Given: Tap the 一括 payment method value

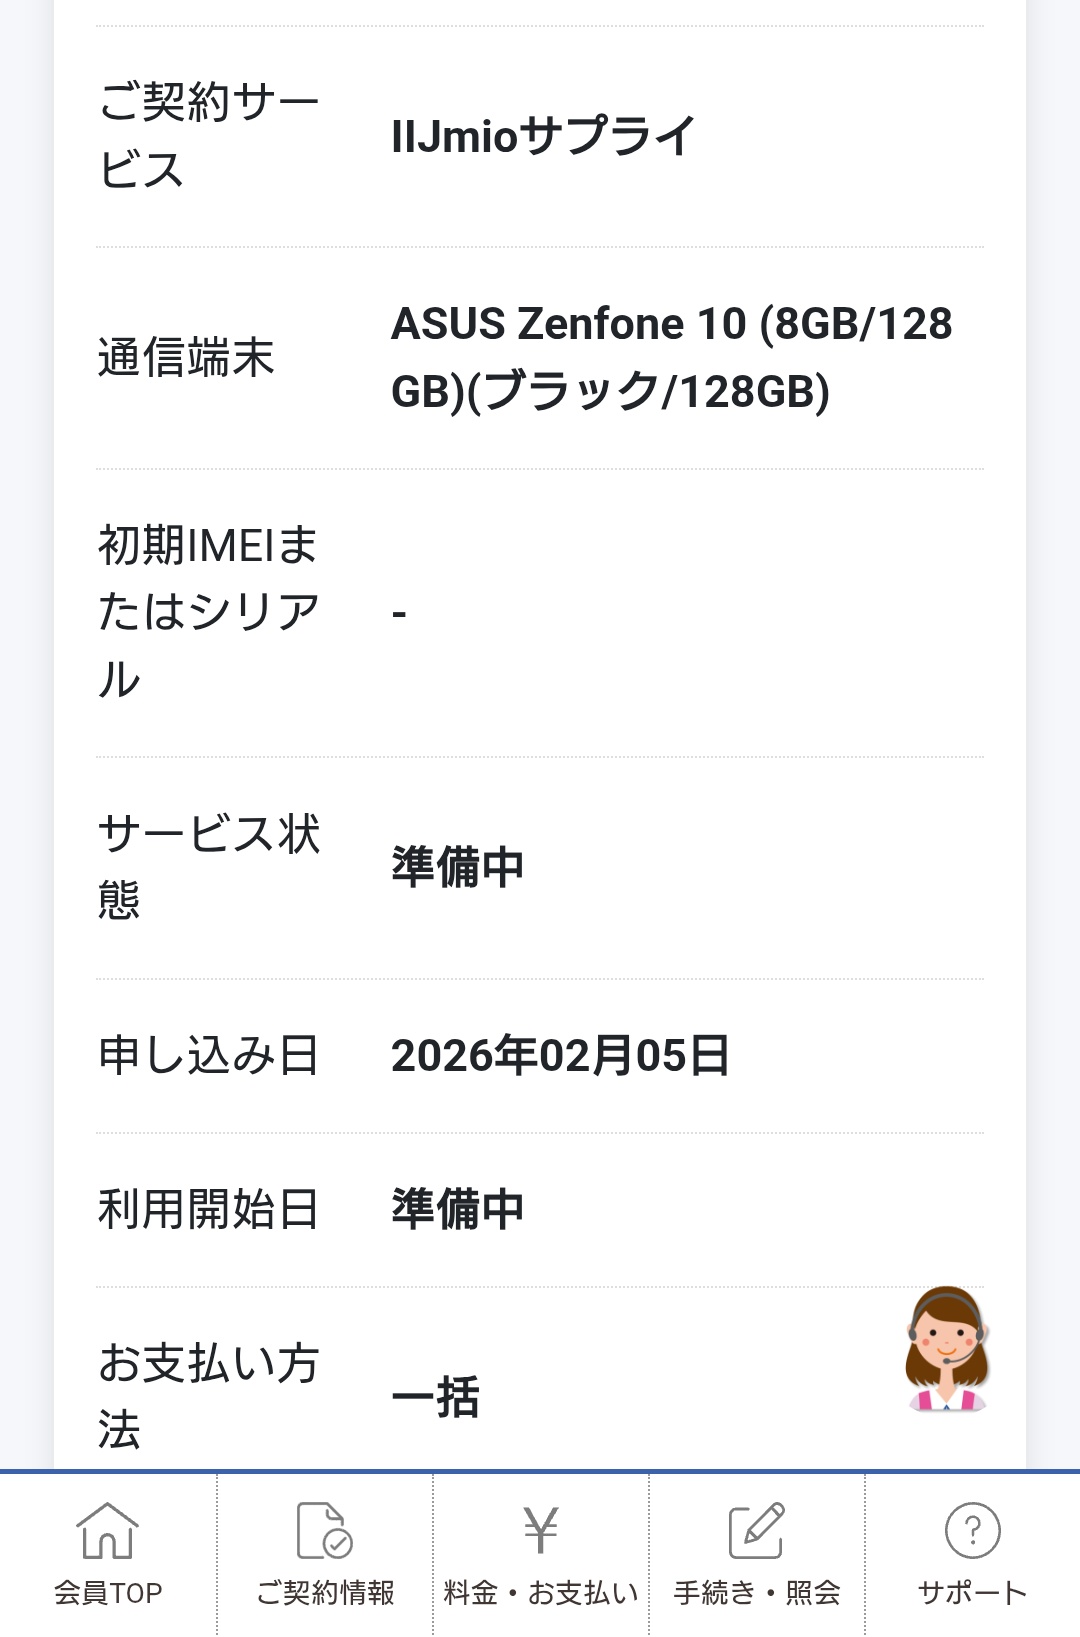Looking at the screenshot, I should 435,1397.
